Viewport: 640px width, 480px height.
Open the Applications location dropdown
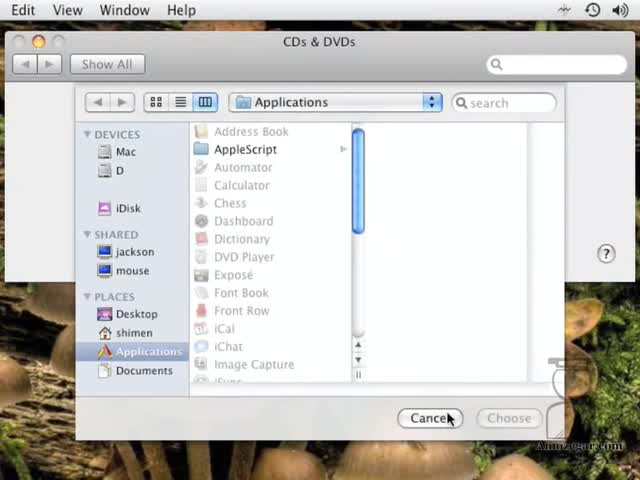[336, 102]
